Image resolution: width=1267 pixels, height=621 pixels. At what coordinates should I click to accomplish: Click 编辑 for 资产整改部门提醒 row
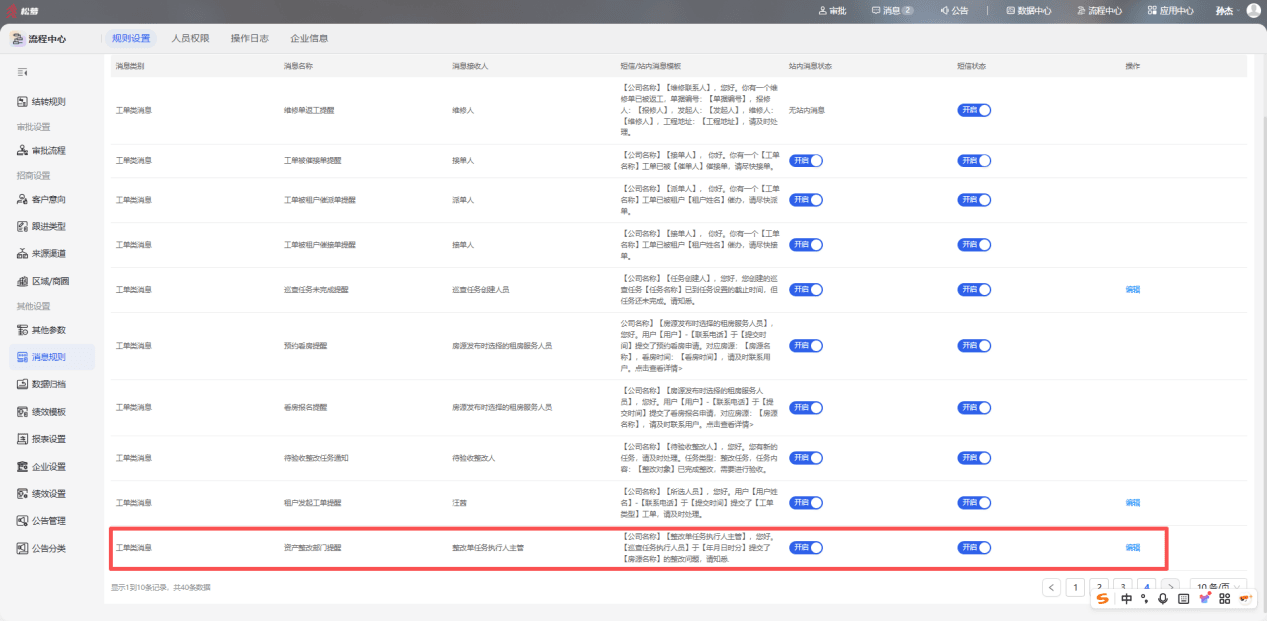pyautogui.click(x=1132, y=547)
